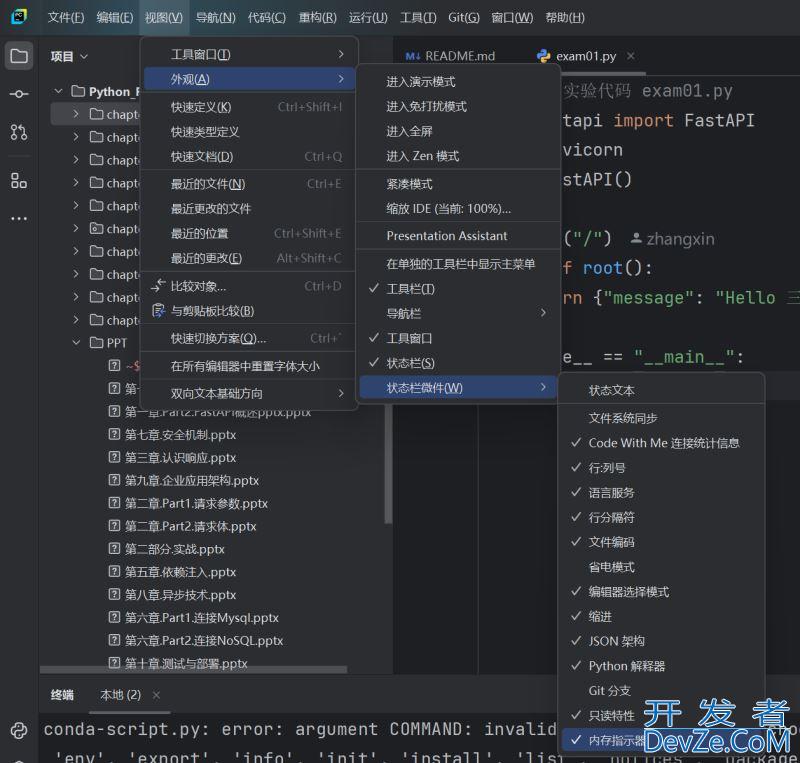Open the 项目 view dropdown
This screenshot has width=800, height=763.
(x=69, y=56)
